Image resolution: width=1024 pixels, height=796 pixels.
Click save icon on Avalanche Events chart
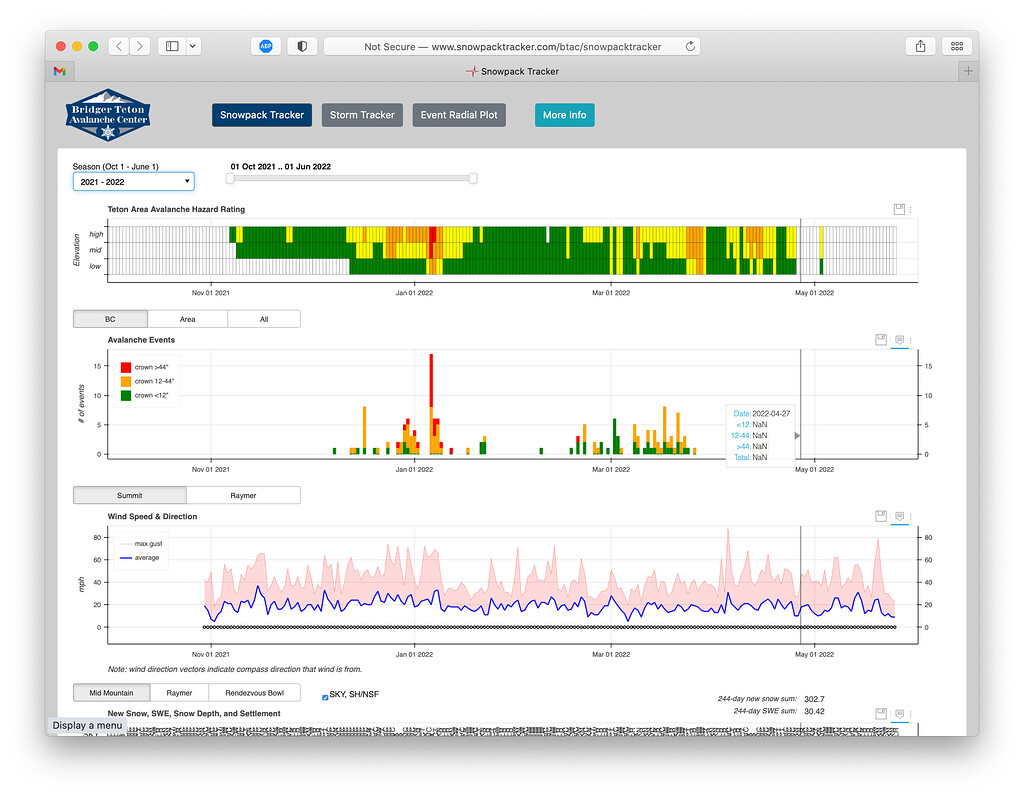click(x=881, y=340)
